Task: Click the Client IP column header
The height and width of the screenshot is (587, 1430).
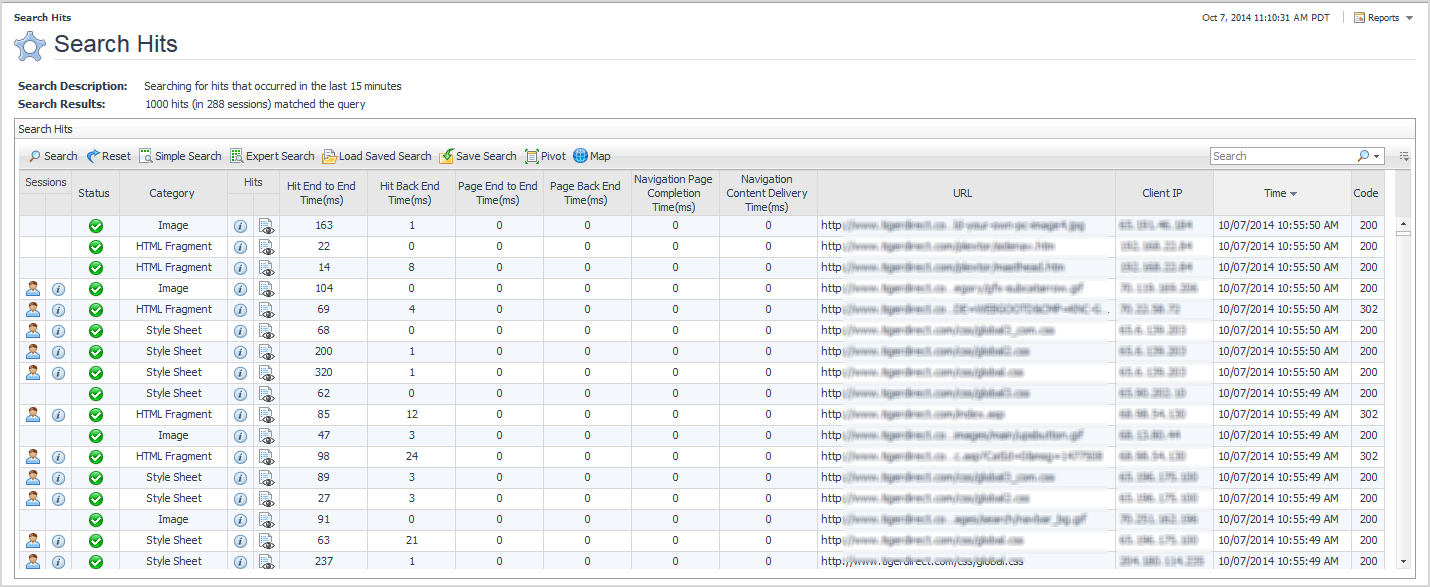Action: pyautogui.click(x=1163, y=193)
